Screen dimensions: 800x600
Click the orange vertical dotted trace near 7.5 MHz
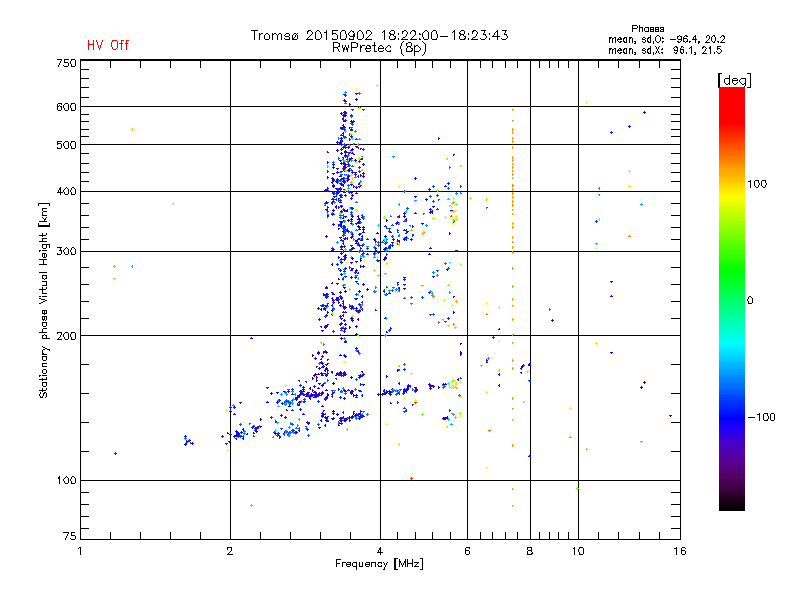click(x=513, y=306)
